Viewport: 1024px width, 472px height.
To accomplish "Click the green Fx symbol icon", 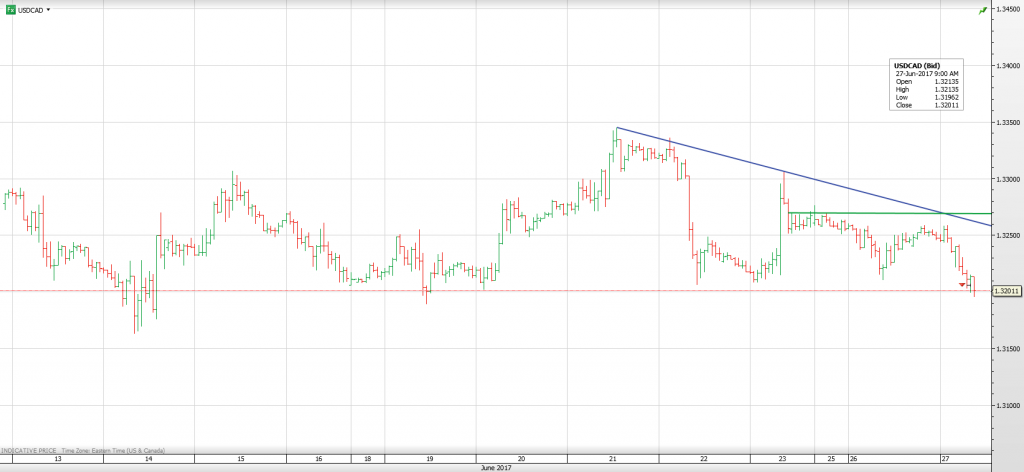I will pos(11,9).
